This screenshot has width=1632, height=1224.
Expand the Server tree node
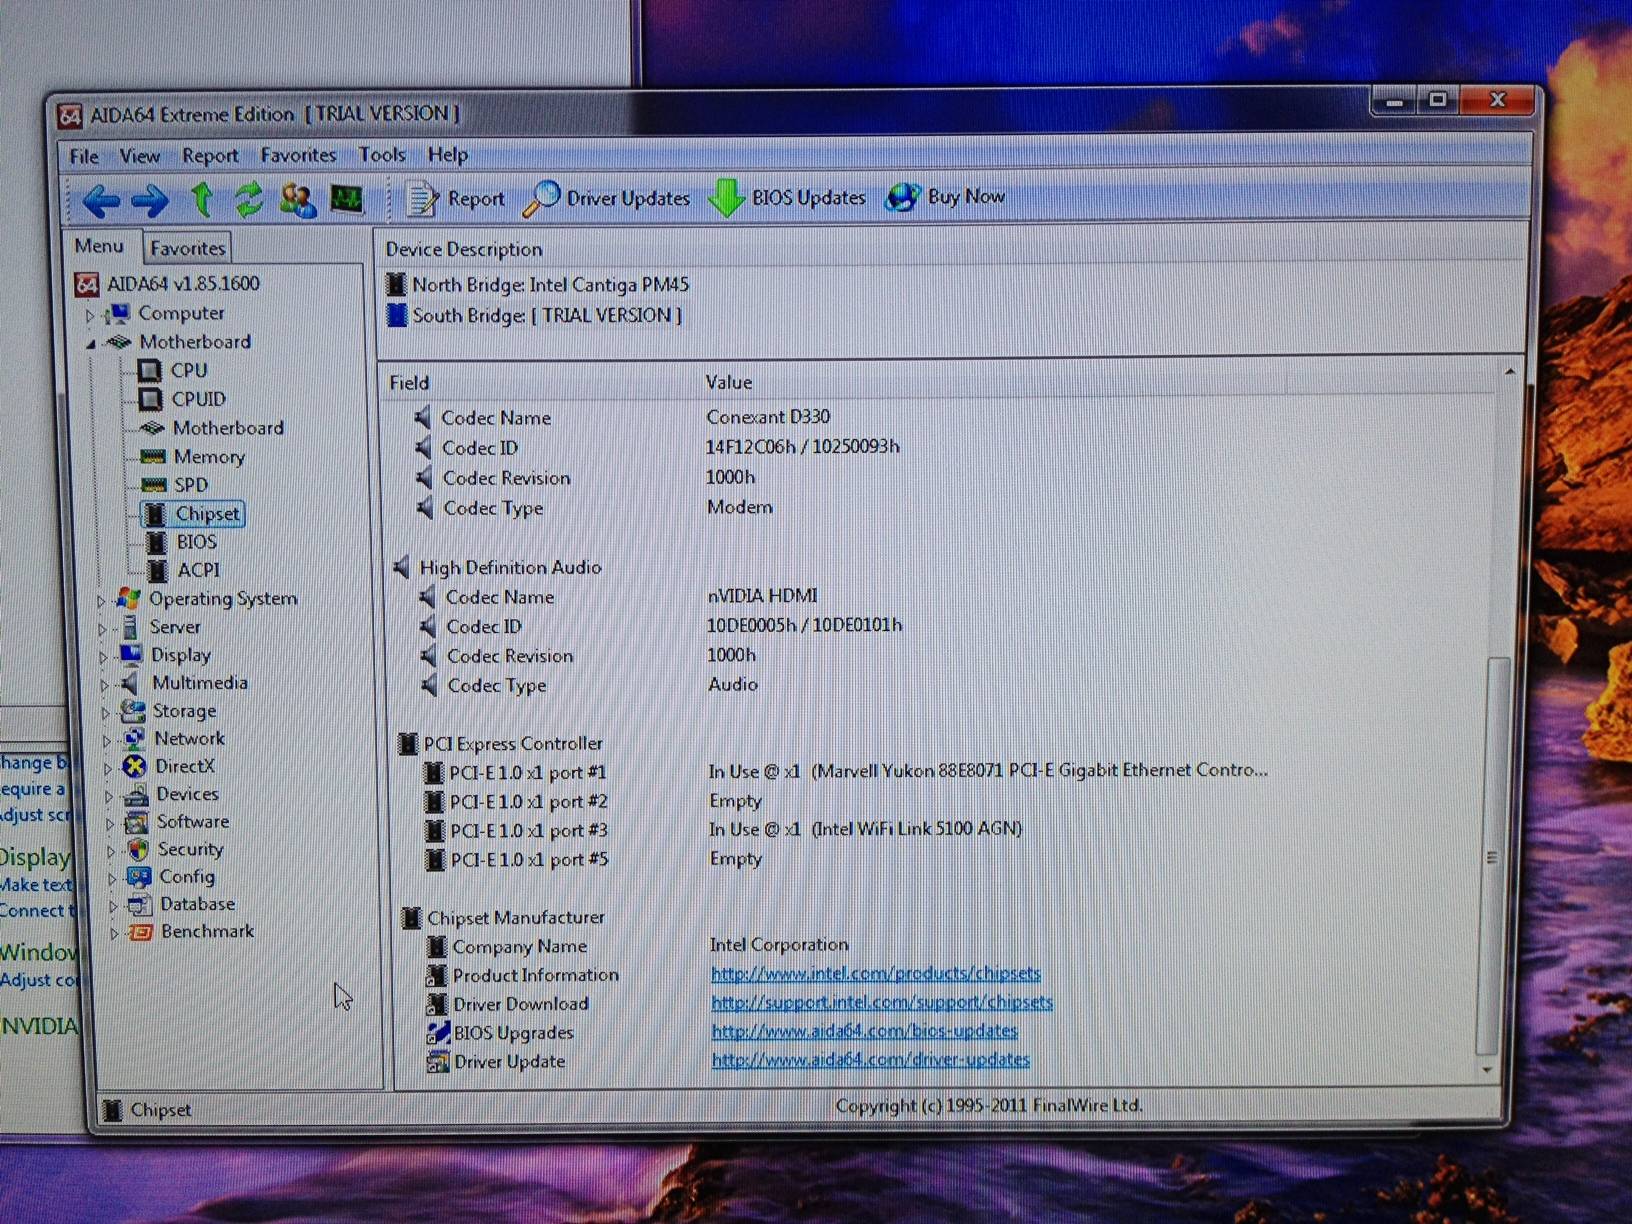102,629
